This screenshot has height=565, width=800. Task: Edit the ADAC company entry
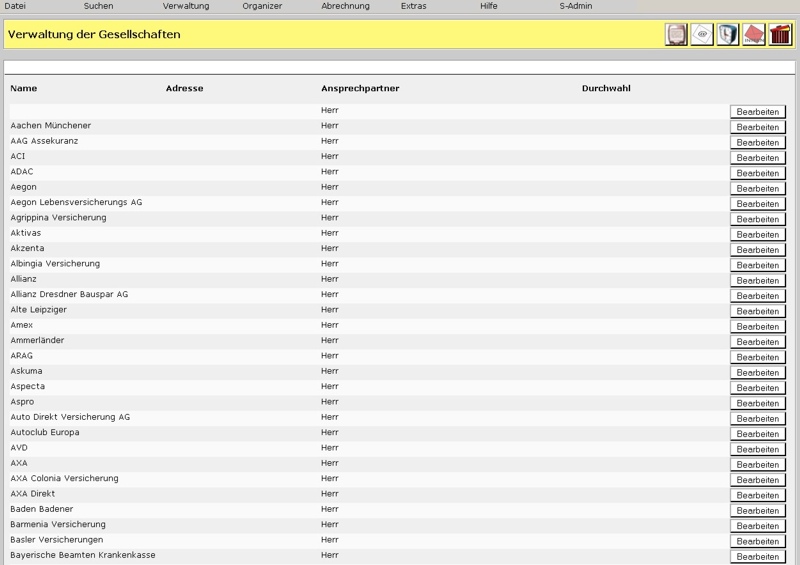758,173
